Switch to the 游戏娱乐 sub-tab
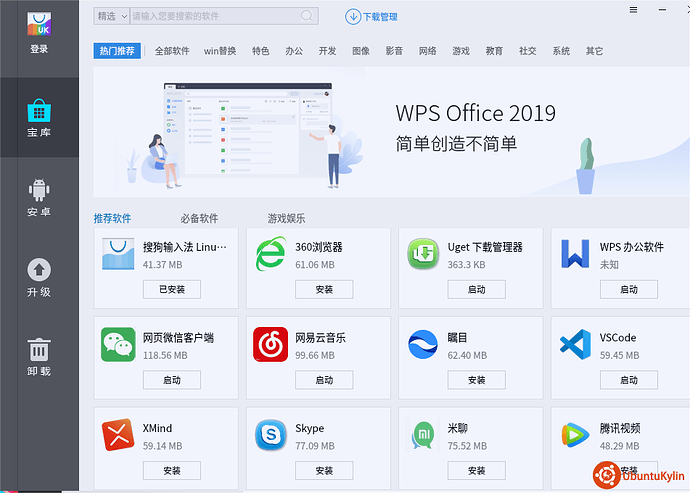 coord(286,218)
